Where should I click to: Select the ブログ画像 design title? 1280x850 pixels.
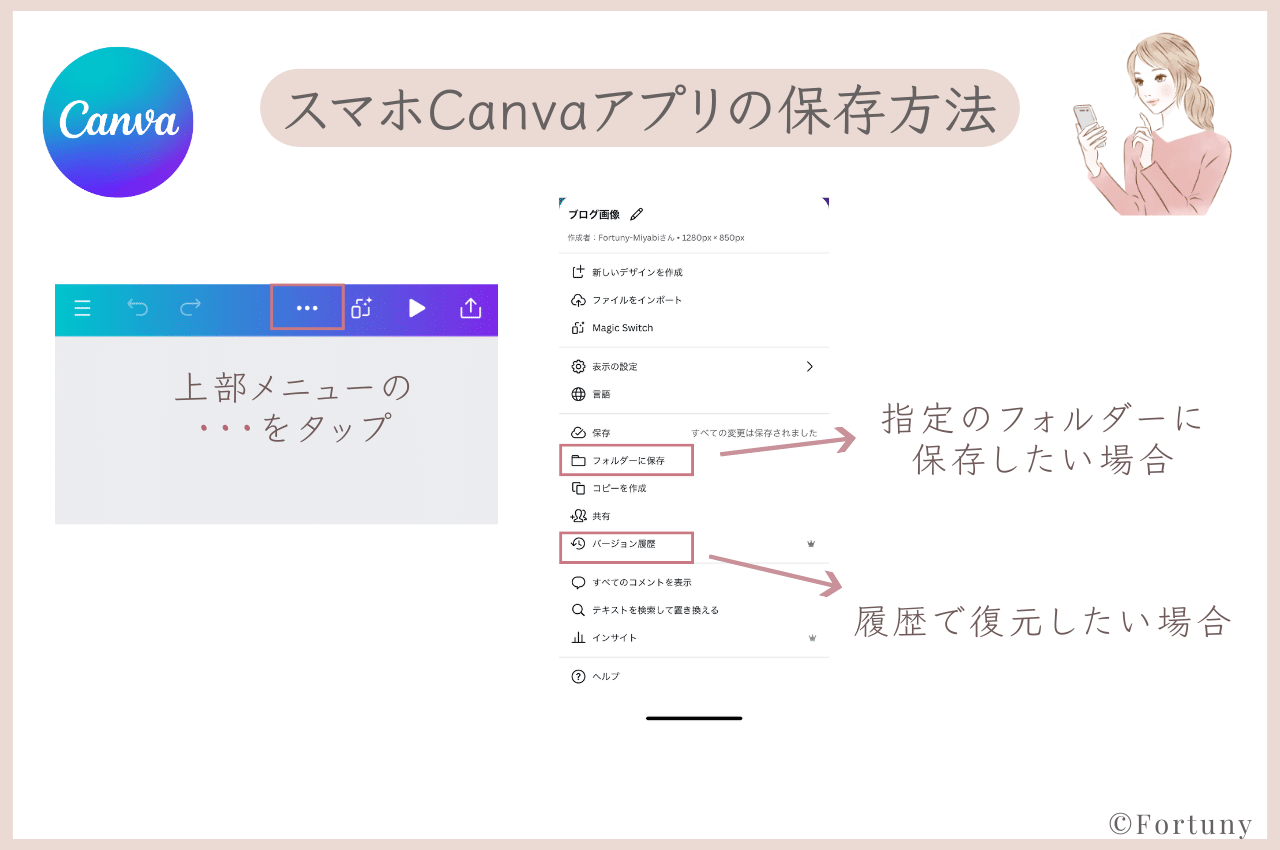594,214
